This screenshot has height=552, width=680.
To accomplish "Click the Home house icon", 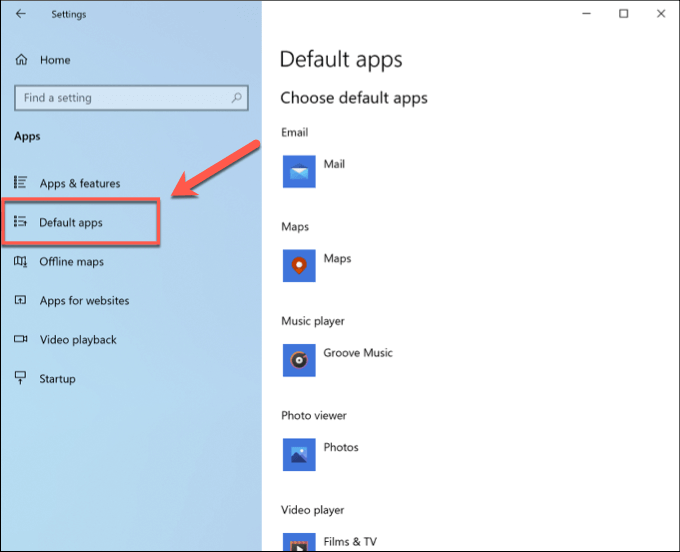I will click(21, 60).
